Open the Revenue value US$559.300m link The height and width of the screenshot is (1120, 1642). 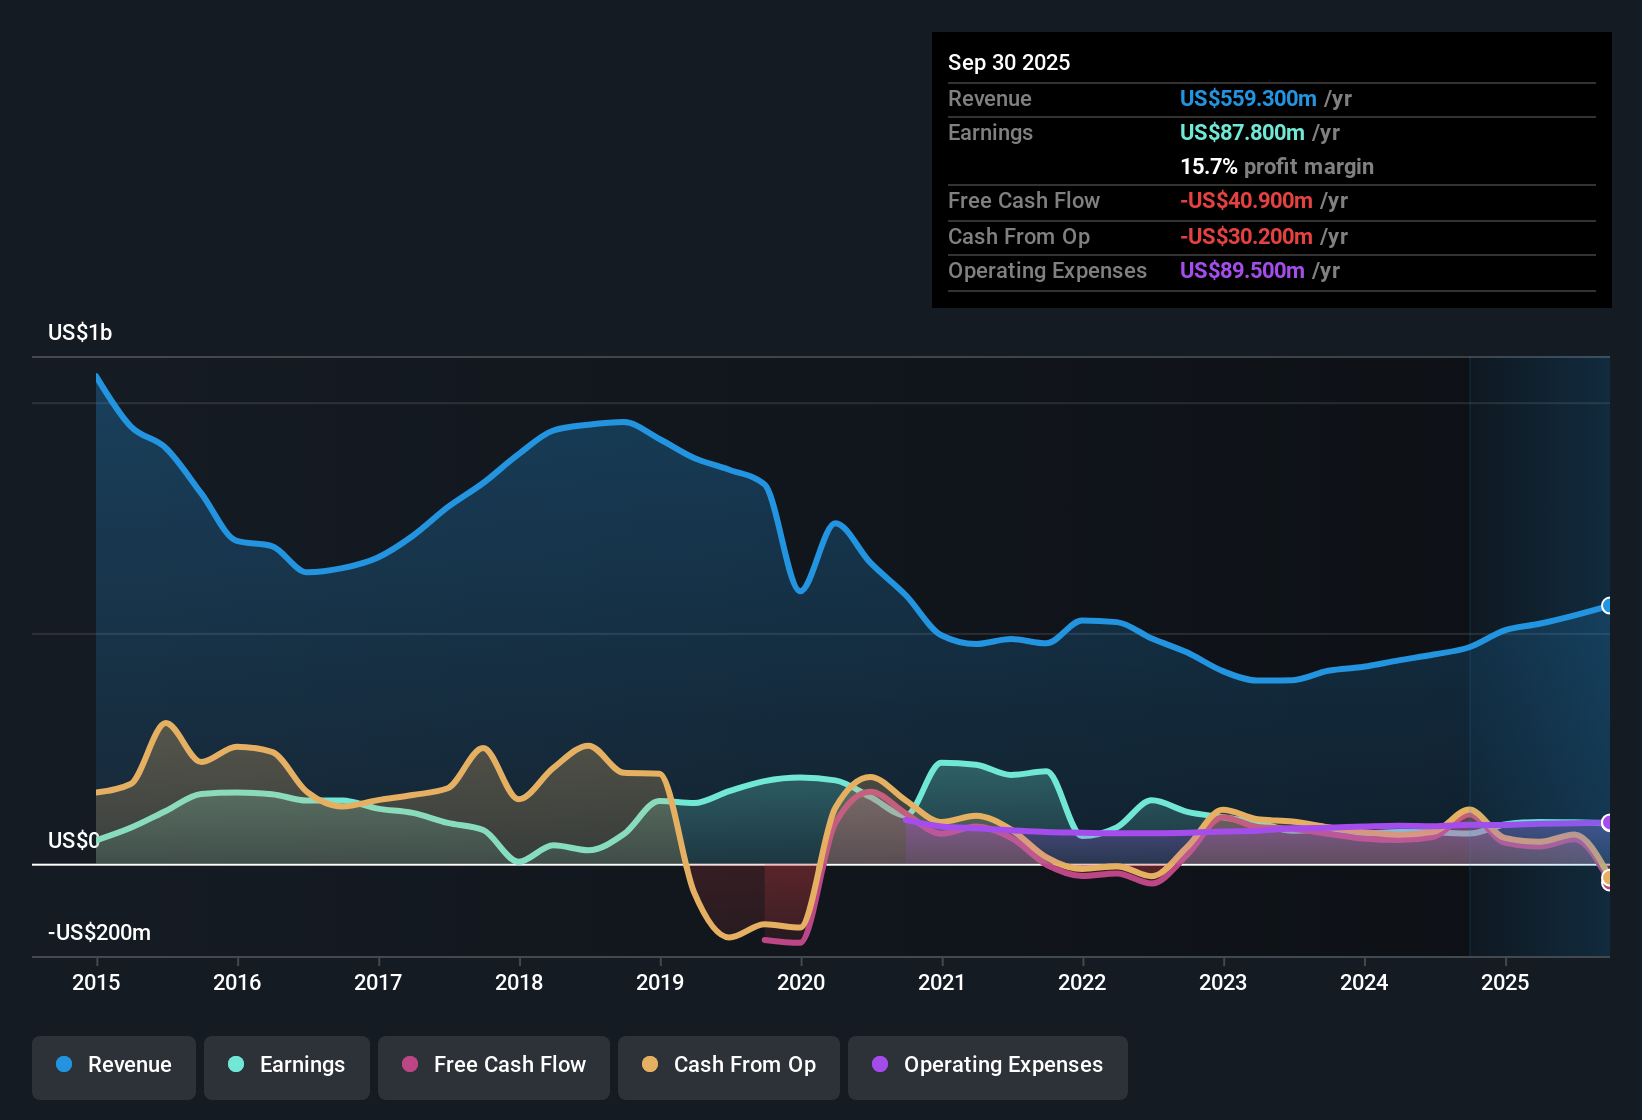pos(1248,98)
